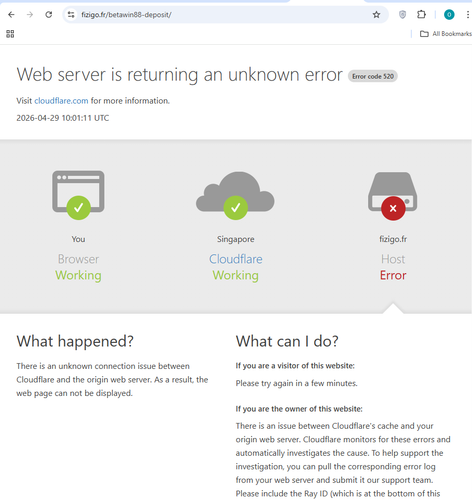Viewport: 472px width, 500px height.
Task: Click the 'You' label under browser icon
Action: pos(78,239)
